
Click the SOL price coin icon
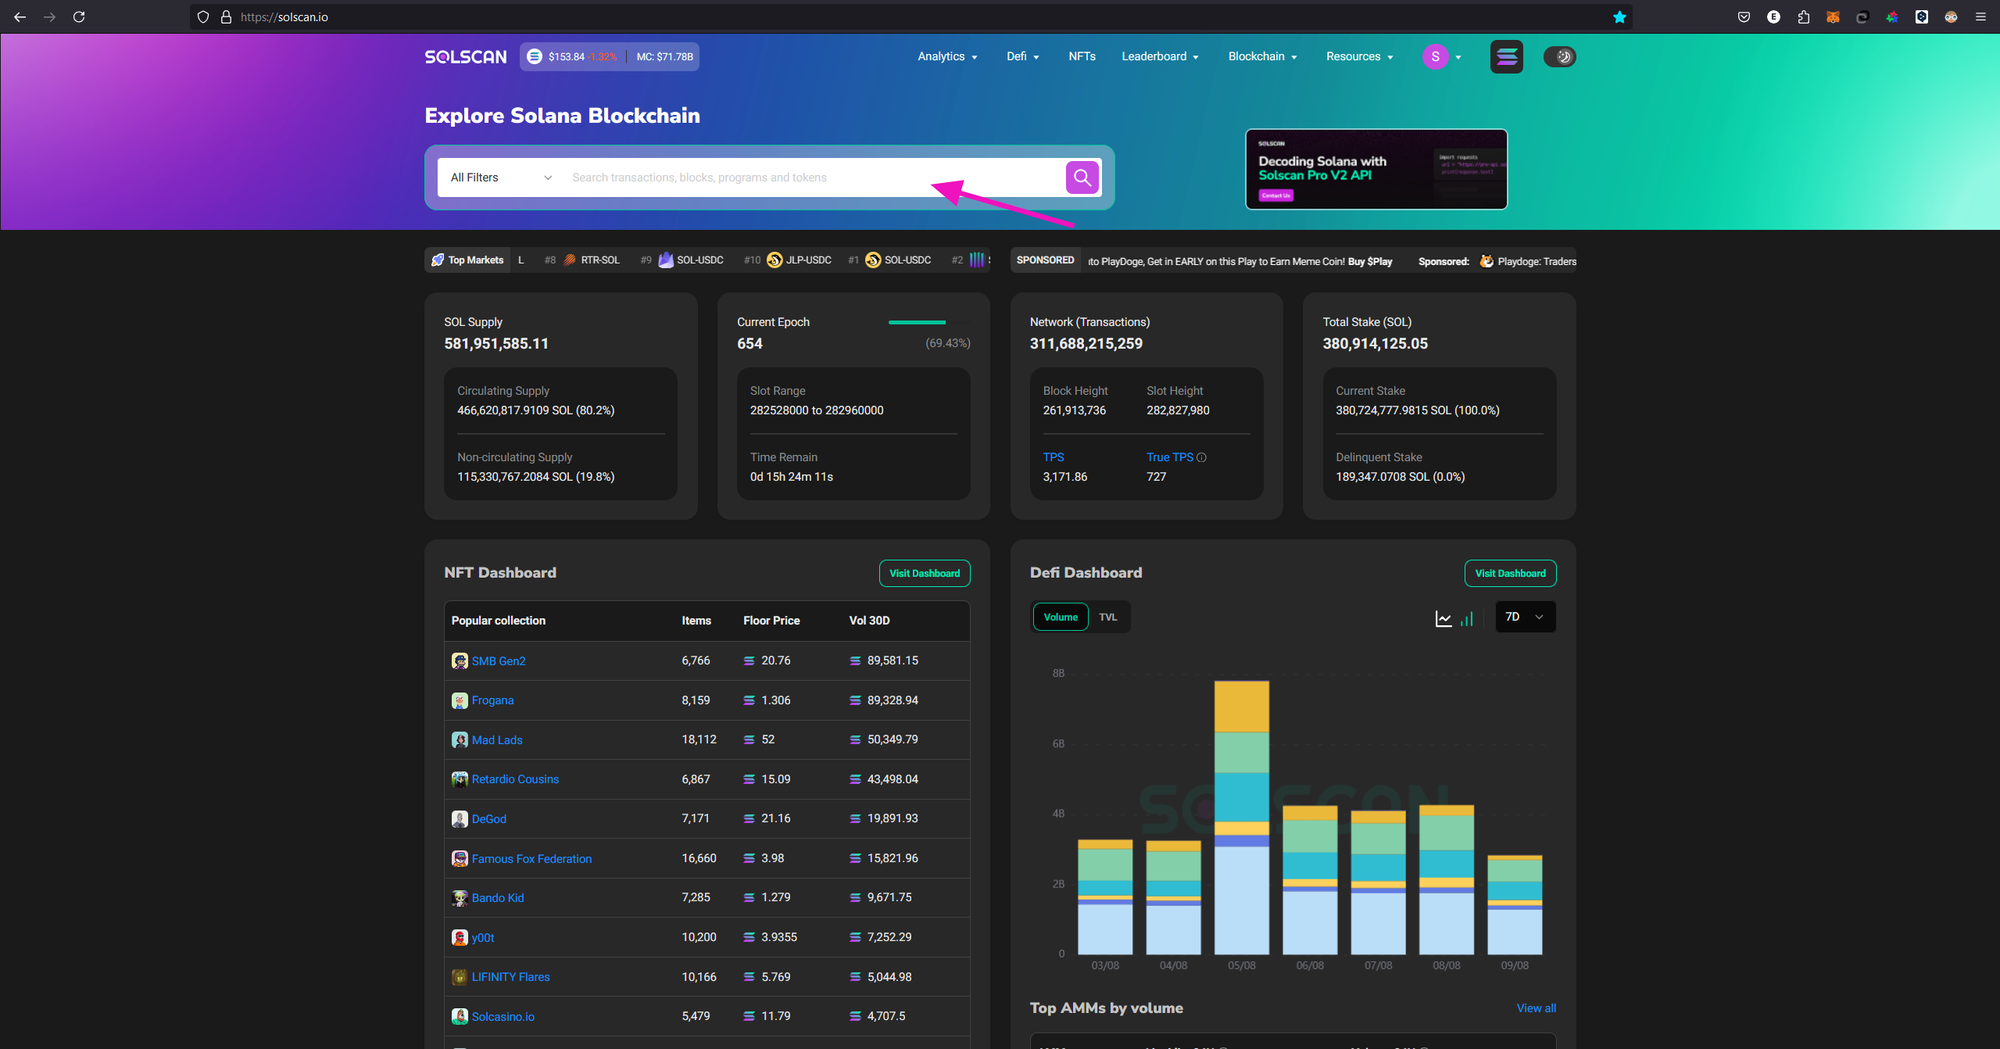(535, 57)
